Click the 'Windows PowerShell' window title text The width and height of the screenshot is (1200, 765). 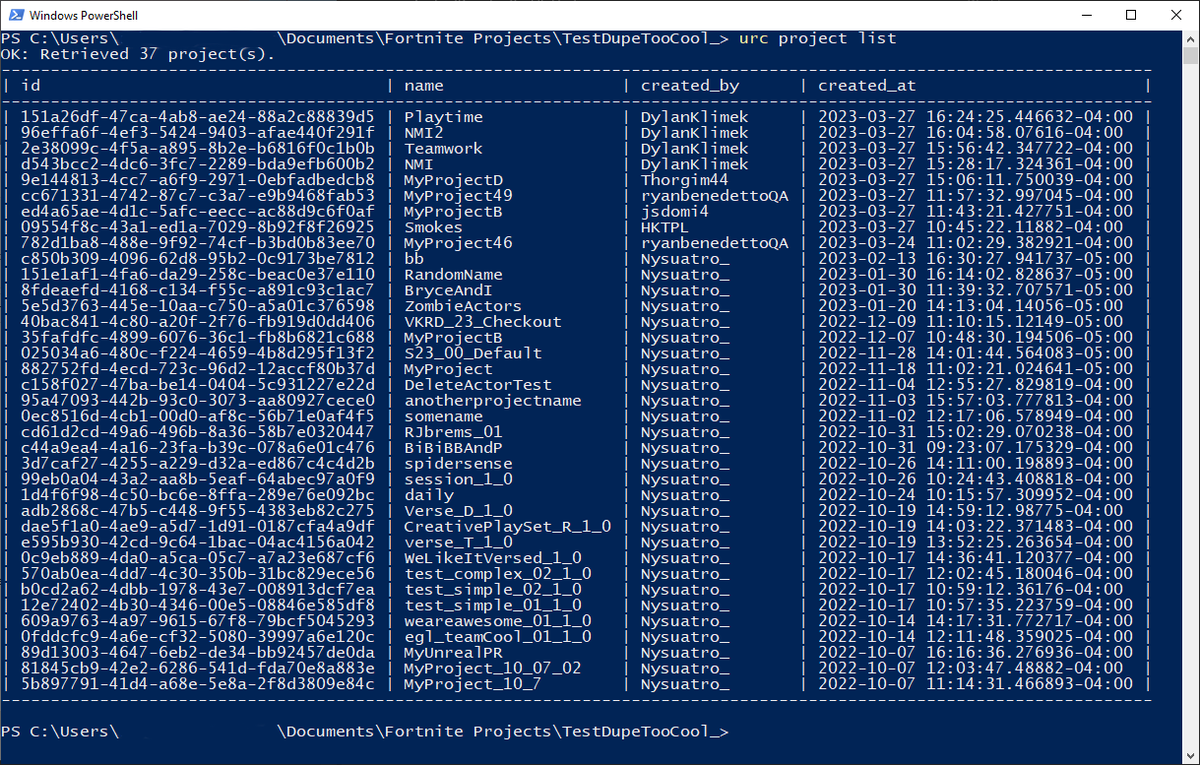[84, 16]
